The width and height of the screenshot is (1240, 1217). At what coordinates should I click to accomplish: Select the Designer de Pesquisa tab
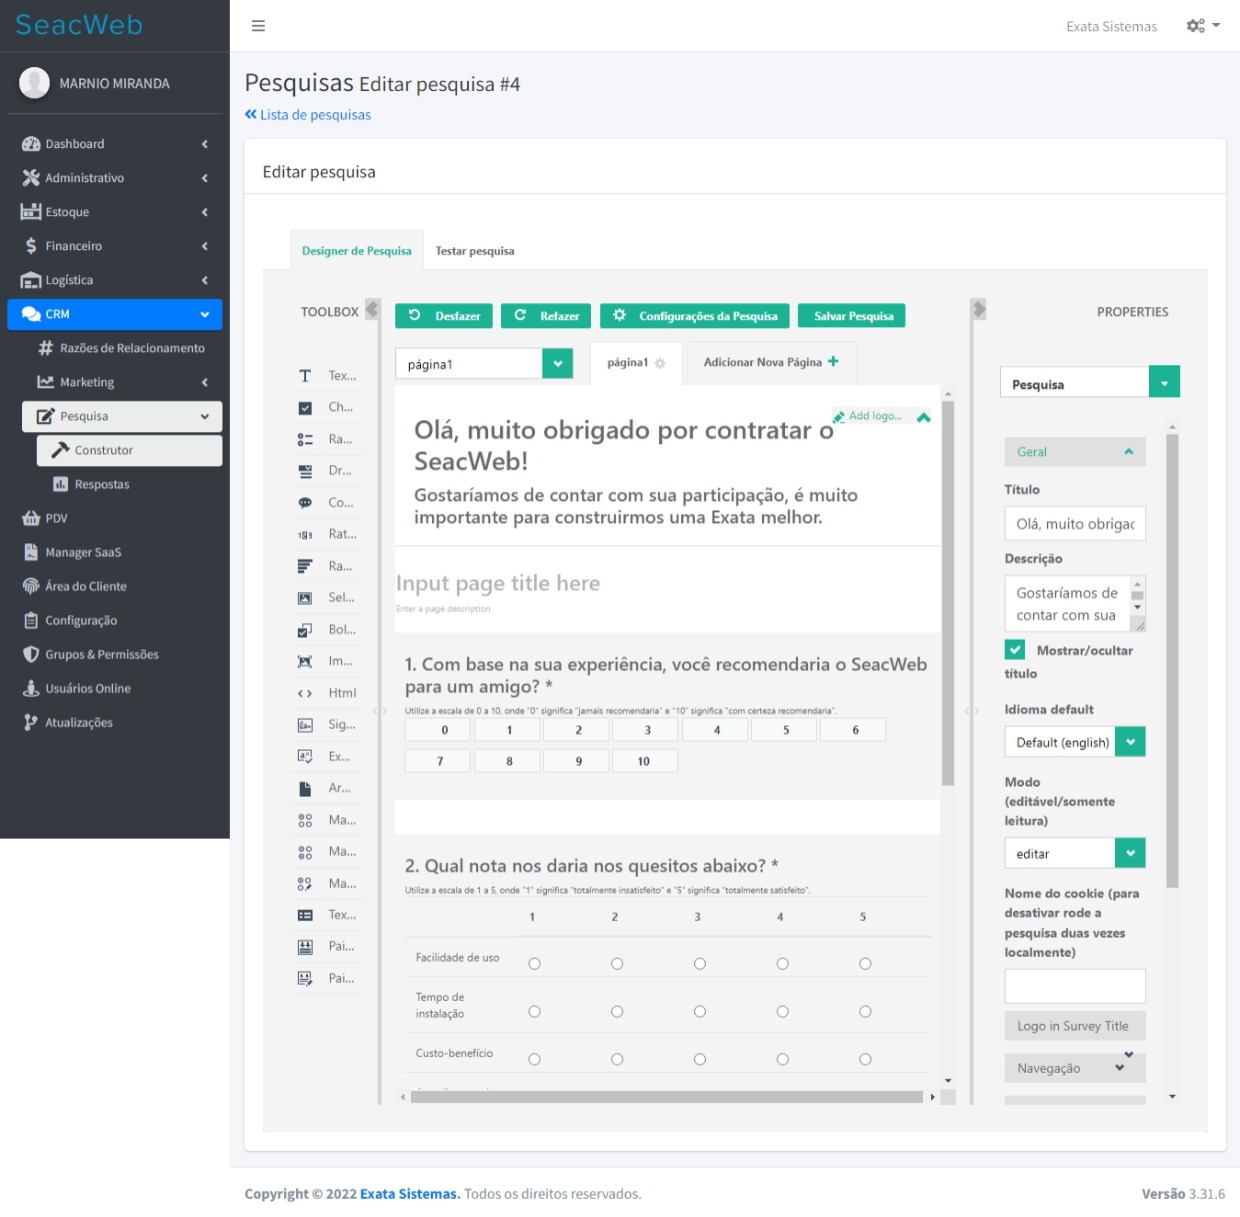click(x=357, y=251)
